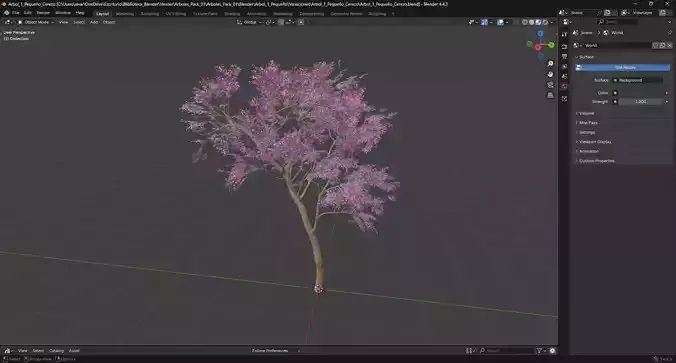This screenshot has width=676, height=363.
Task: Open the Tool properties tab
Action: (564, 34)
